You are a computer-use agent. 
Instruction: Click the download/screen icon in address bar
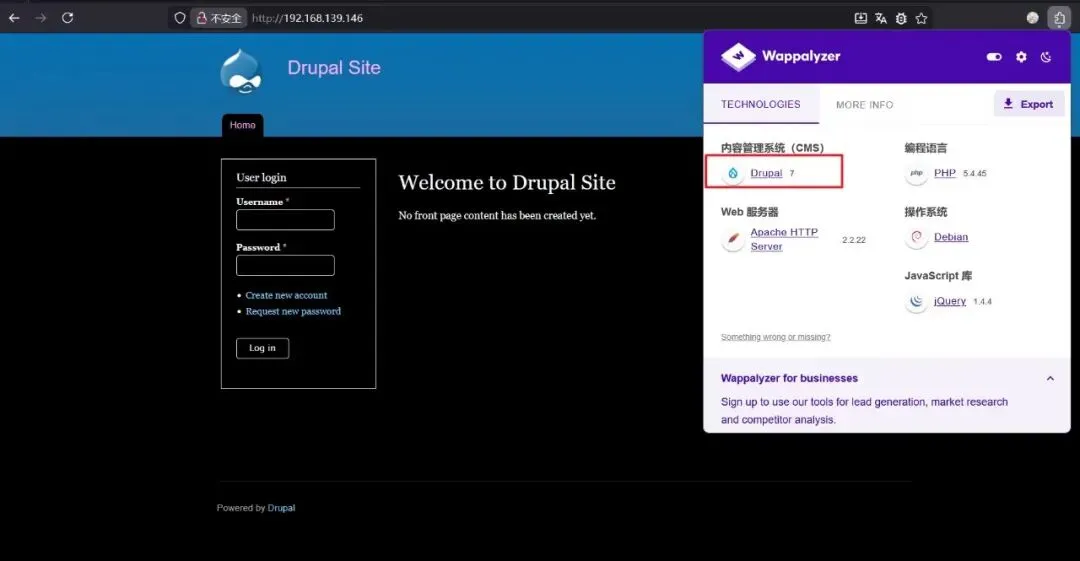pyautogui.click(x=860, y=19)
